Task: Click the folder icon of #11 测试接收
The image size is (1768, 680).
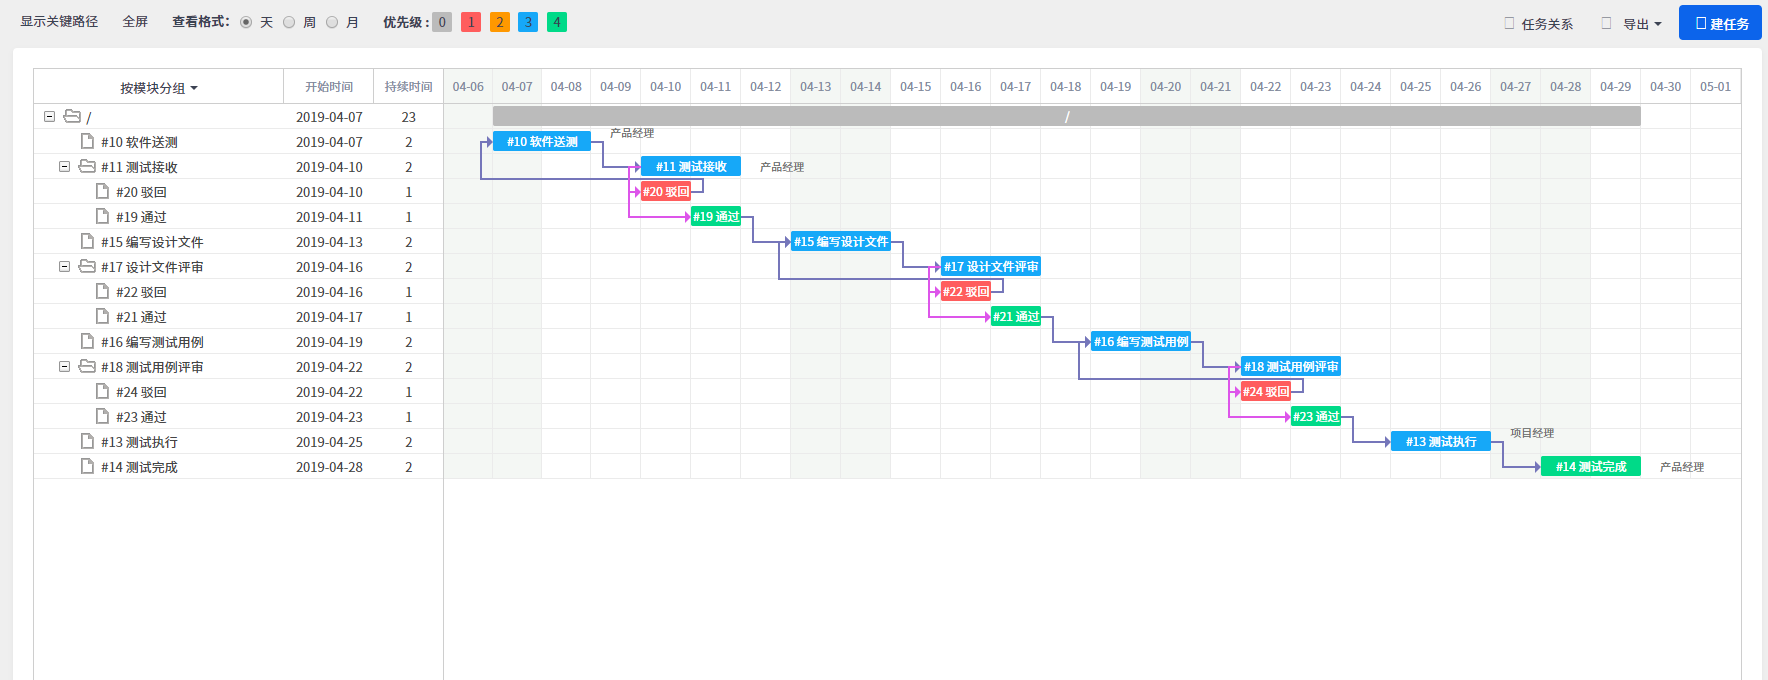Action: pyautogui.click(x=87, y=166)
